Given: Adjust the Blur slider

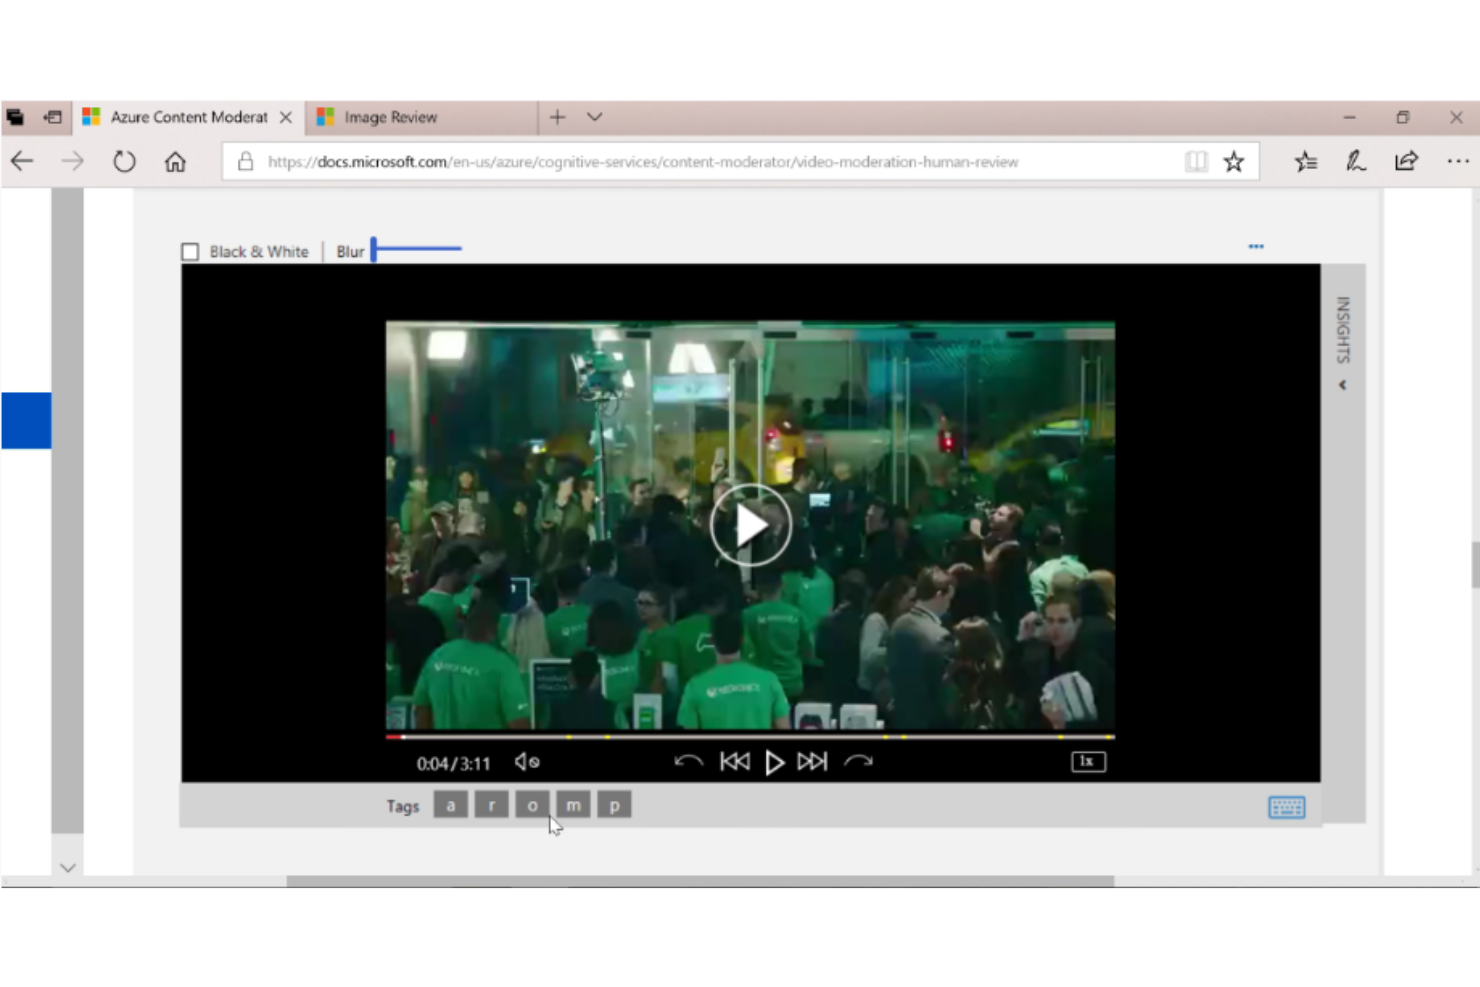Looking at the screenshot, I should pyautogui.click(x=374, y=249).
